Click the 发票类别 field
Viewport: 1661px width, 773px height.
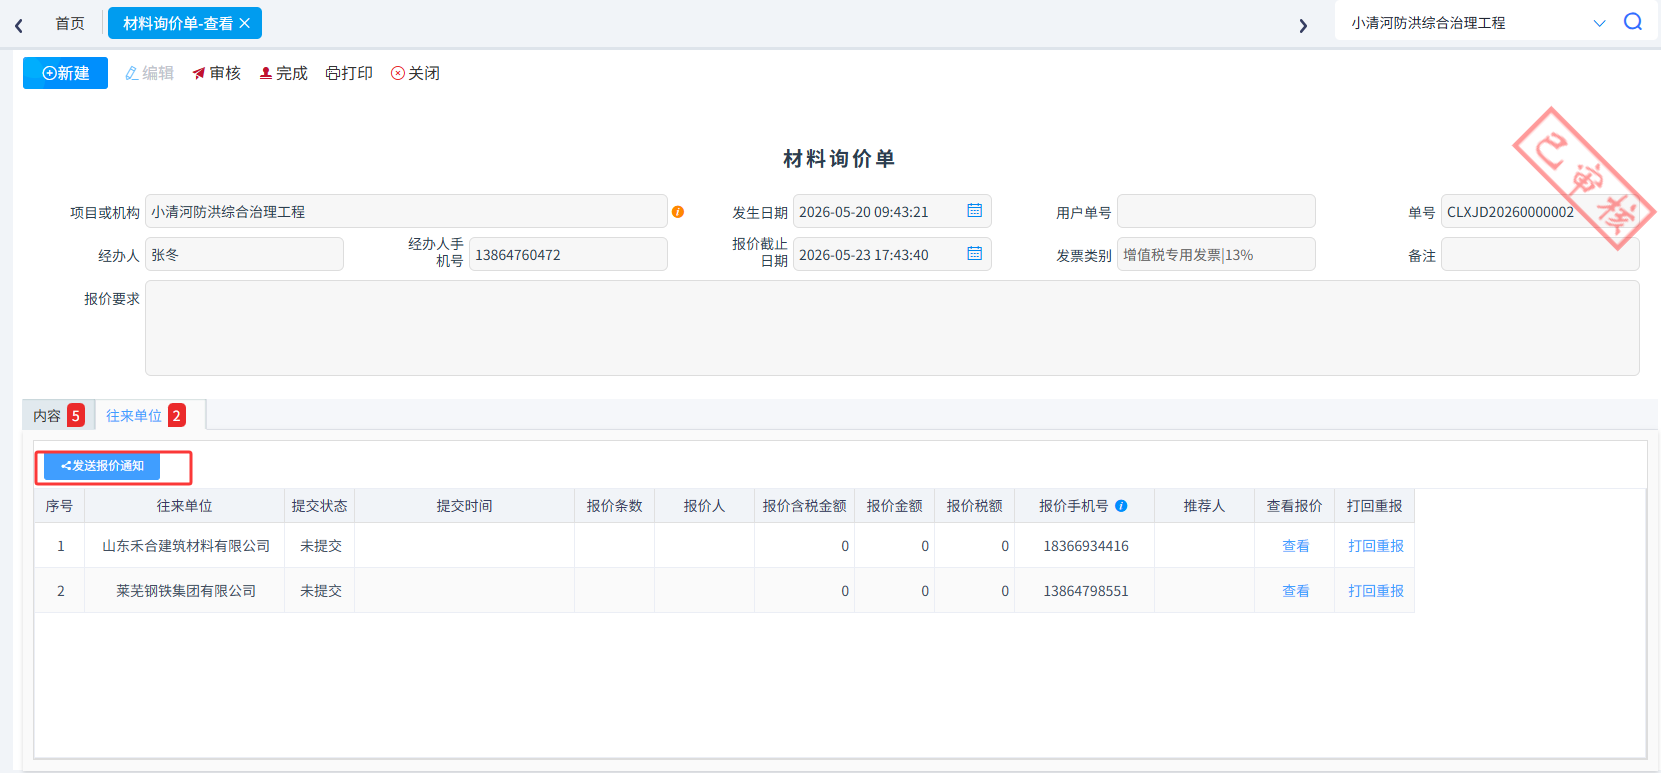pos(1216,254)
